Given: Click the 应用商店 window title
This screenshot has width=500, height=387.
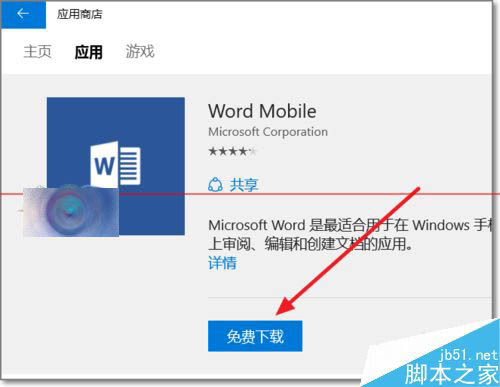Looking at the screenshot, I should (80, 14).
